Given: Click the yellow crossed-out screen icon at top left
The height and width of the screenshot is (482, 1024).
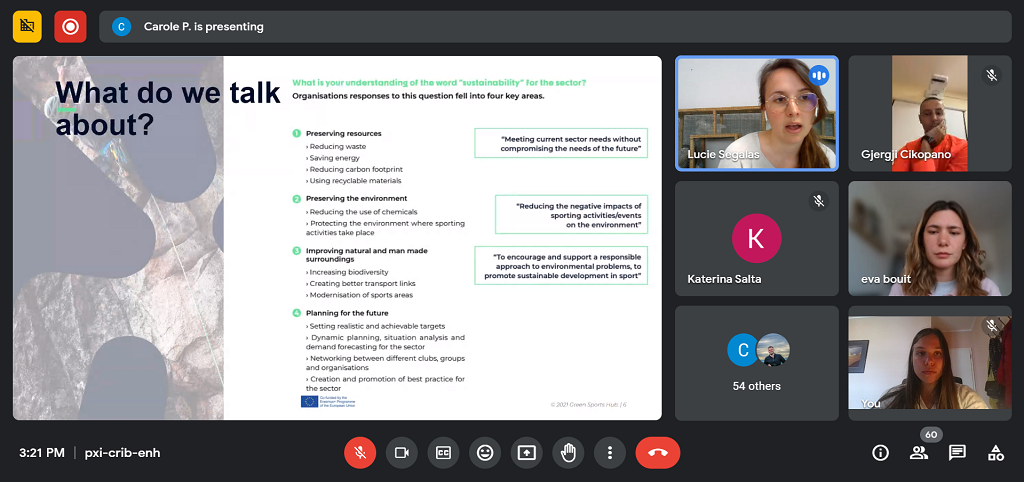Looking at the screenshot, I should pyautogui.click(x=27, y=27).
